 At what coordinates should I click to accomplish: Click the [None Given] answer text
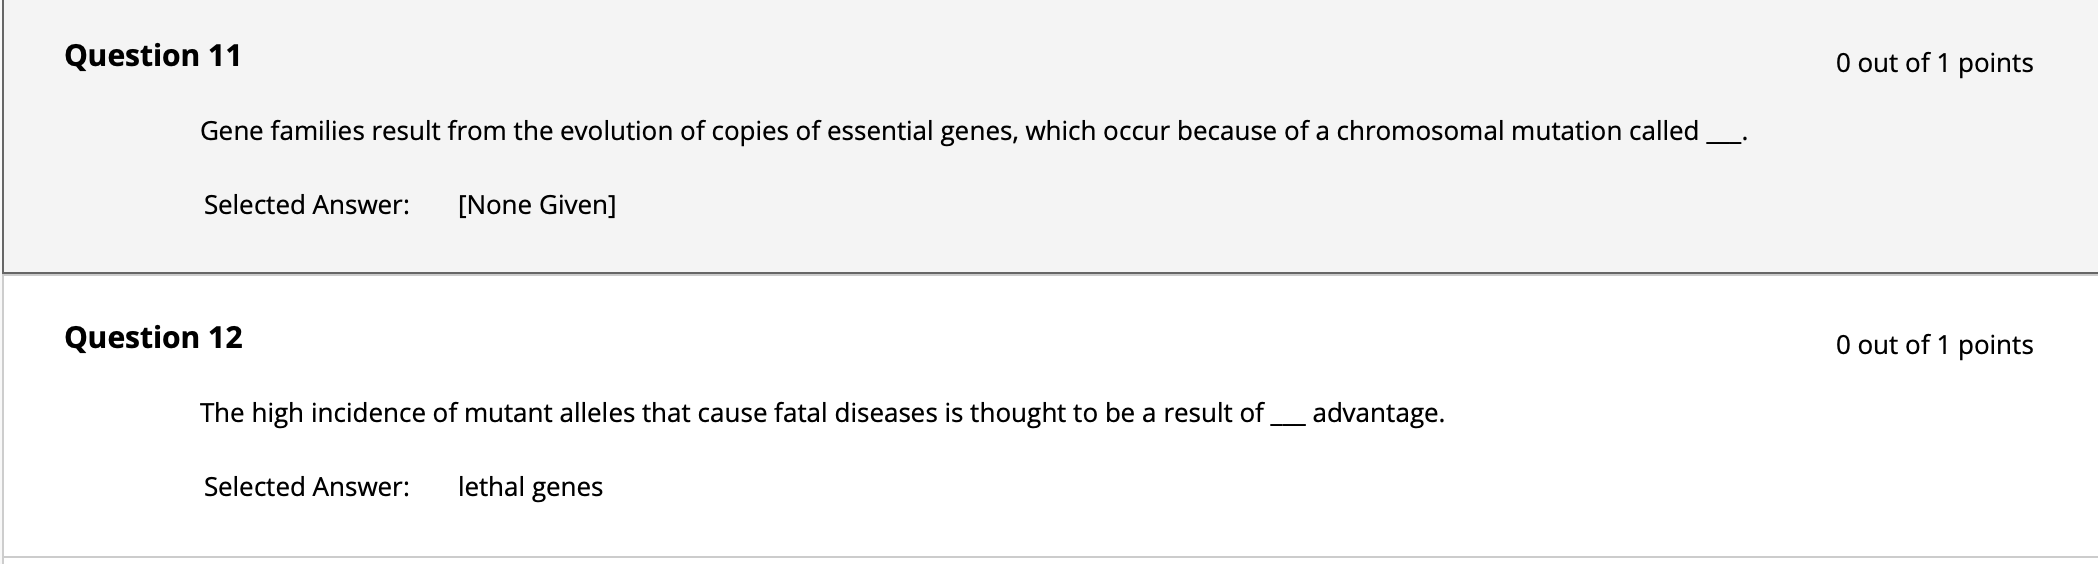pyautogui.click(x=537, y=205)
